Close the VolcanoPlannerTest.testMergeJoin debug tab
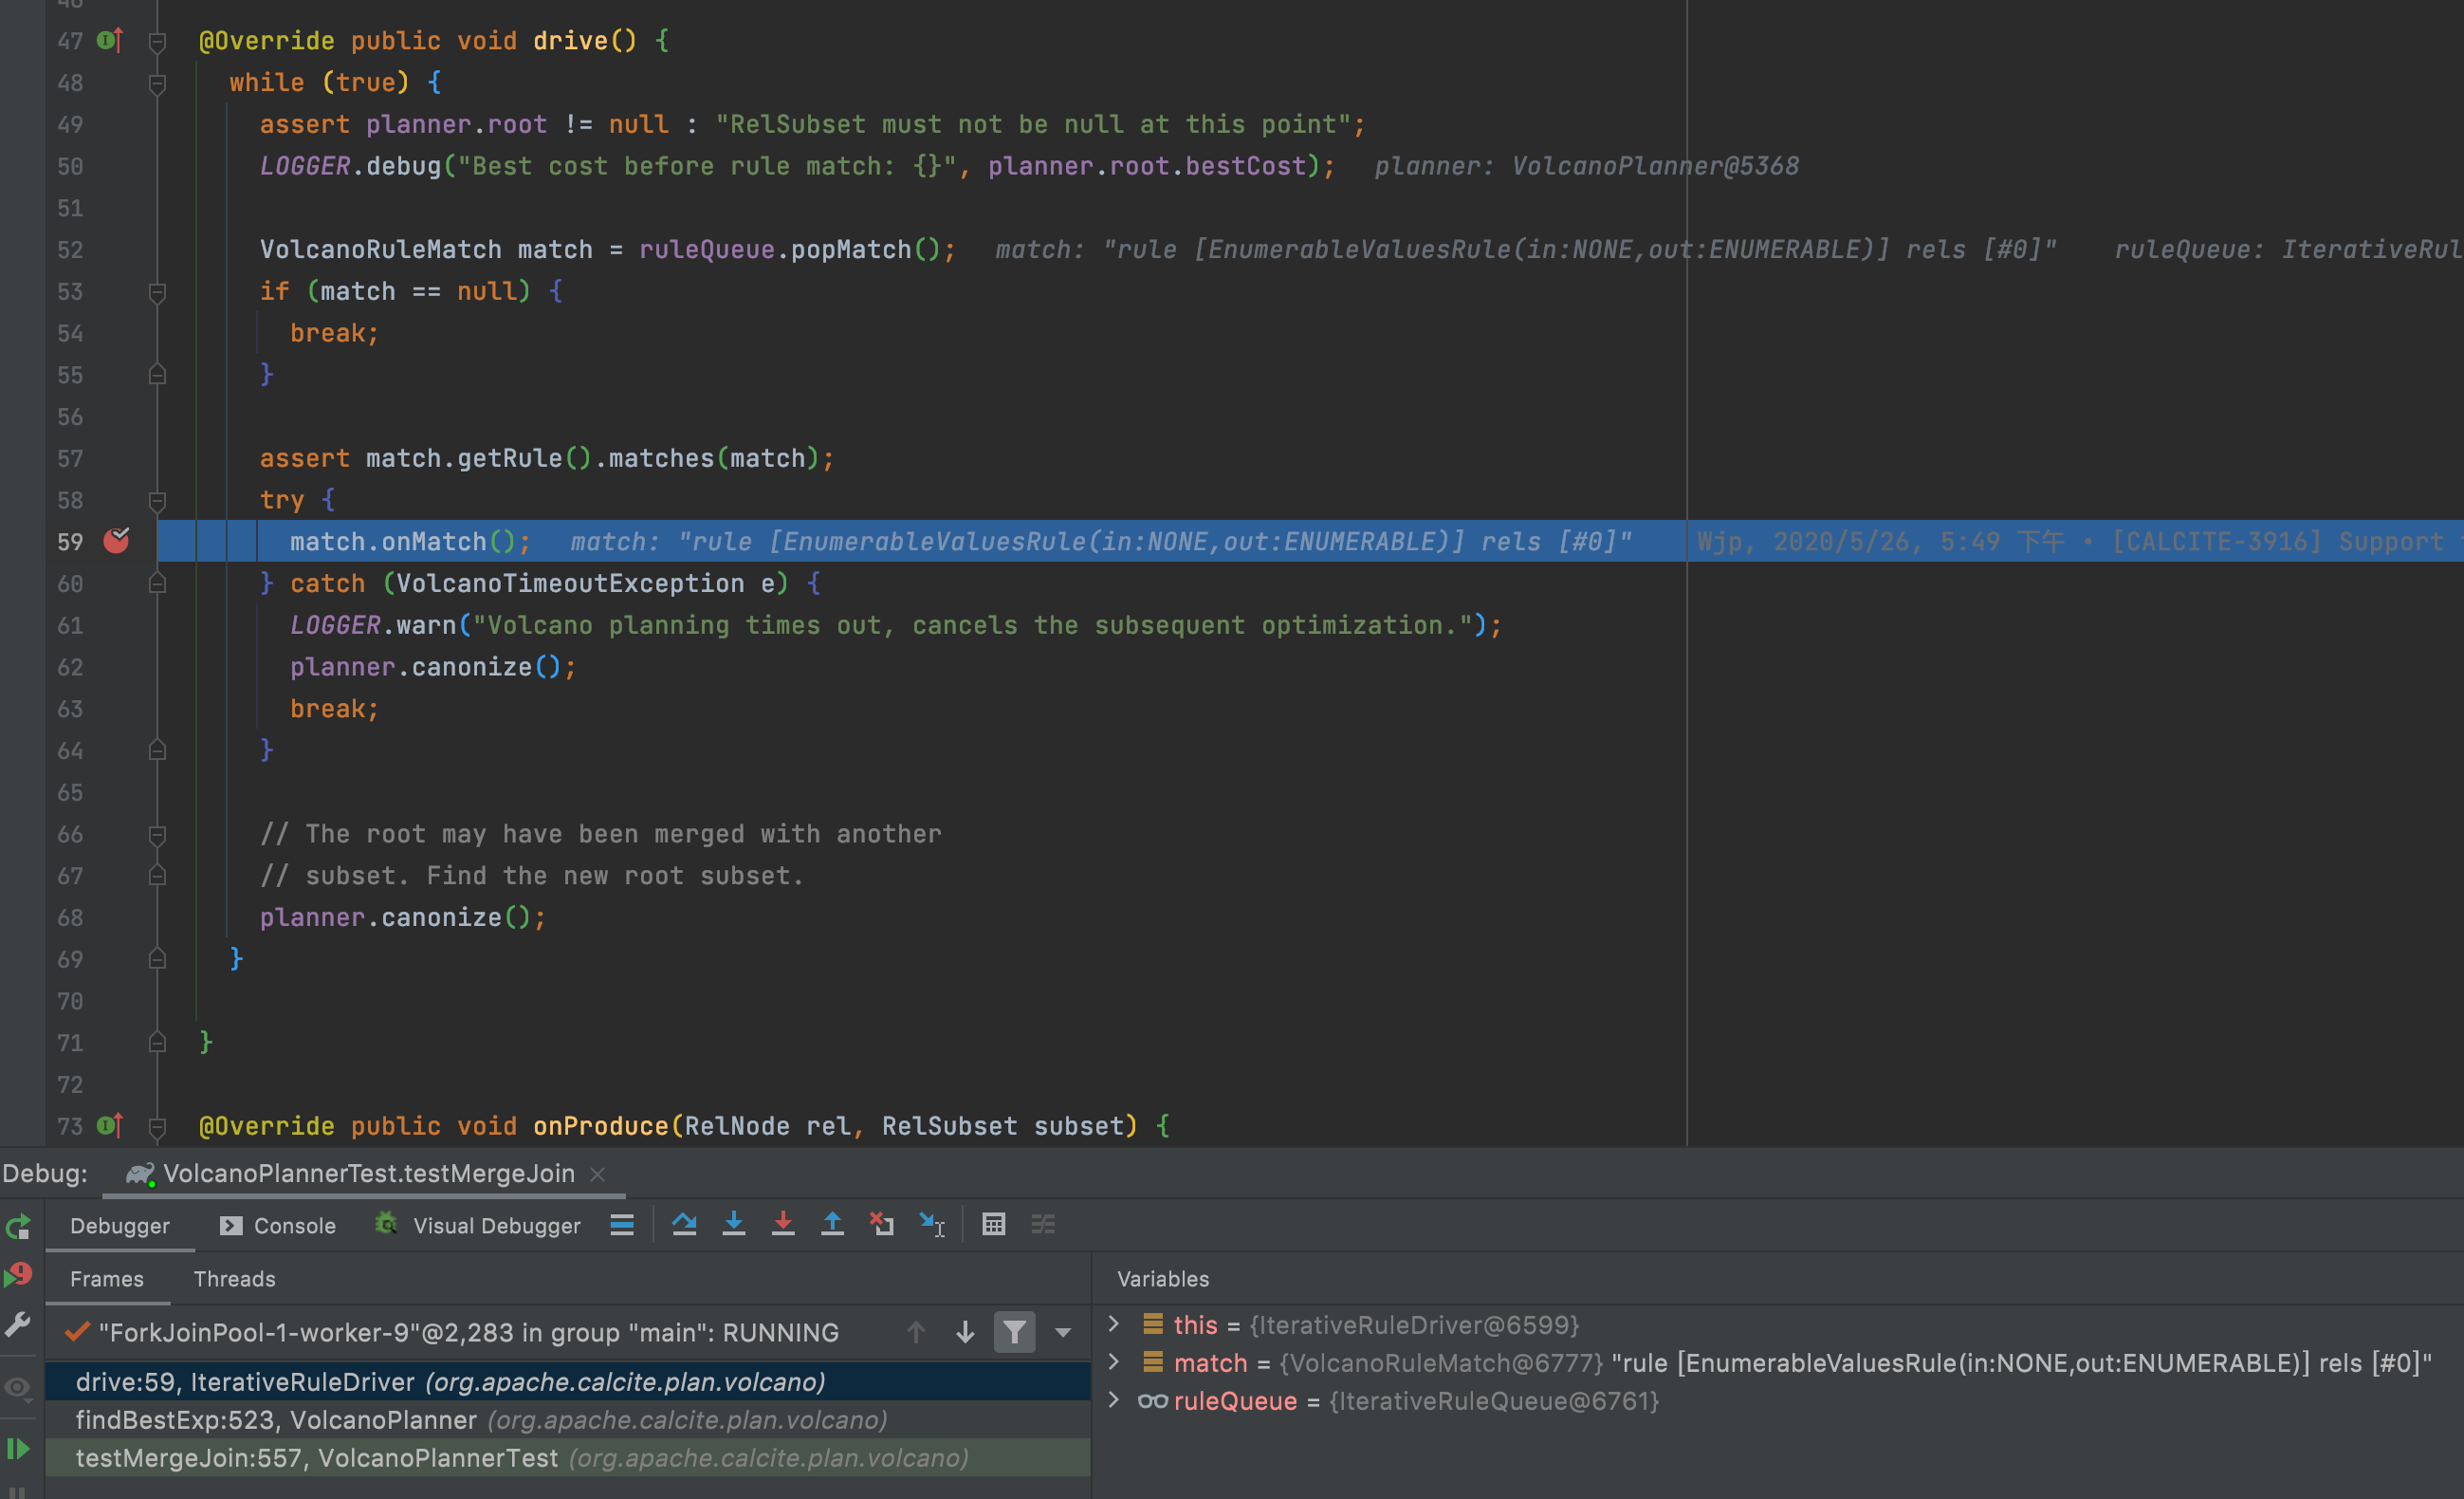 pos(597,1174)
